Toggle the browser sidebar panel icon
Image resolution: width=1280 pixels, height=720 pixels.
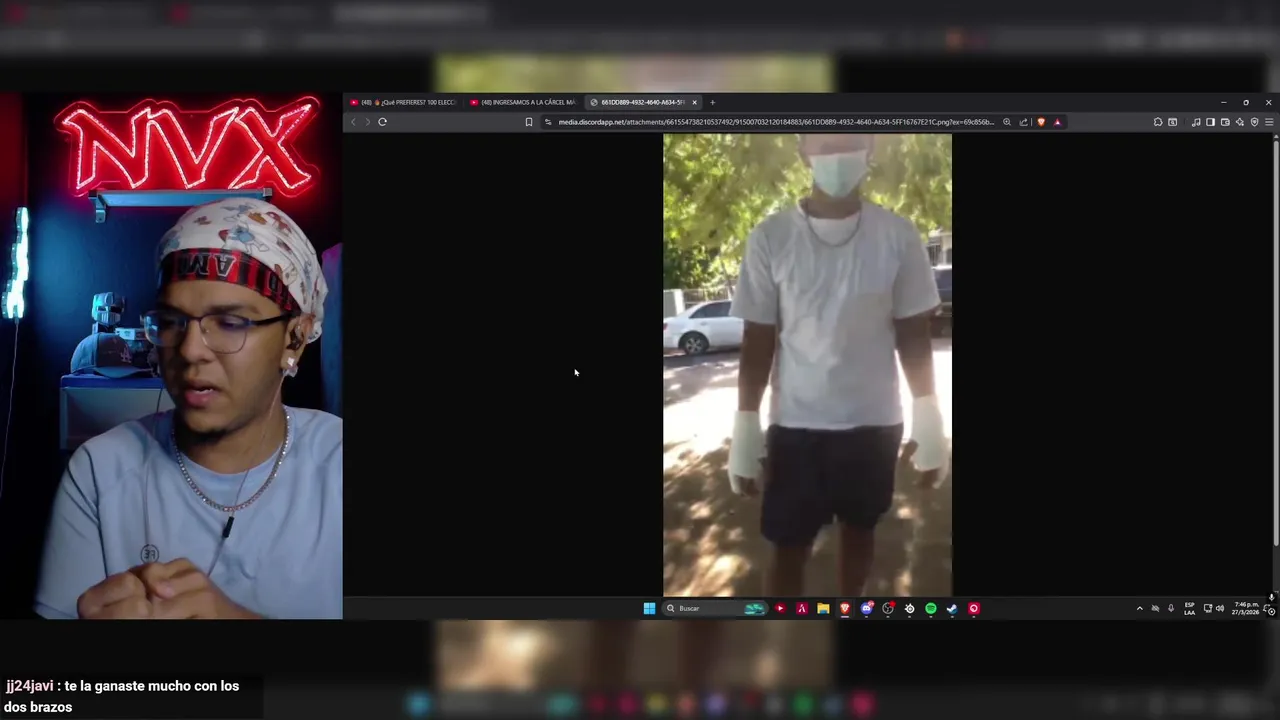[x=1210, y=122]
